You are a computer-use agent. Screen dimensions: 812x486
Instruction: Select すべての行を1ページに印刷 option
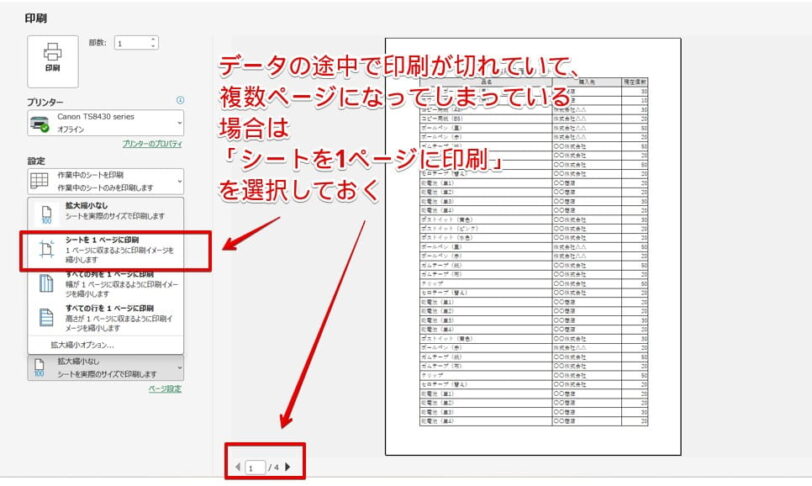(x=106, y=318)
